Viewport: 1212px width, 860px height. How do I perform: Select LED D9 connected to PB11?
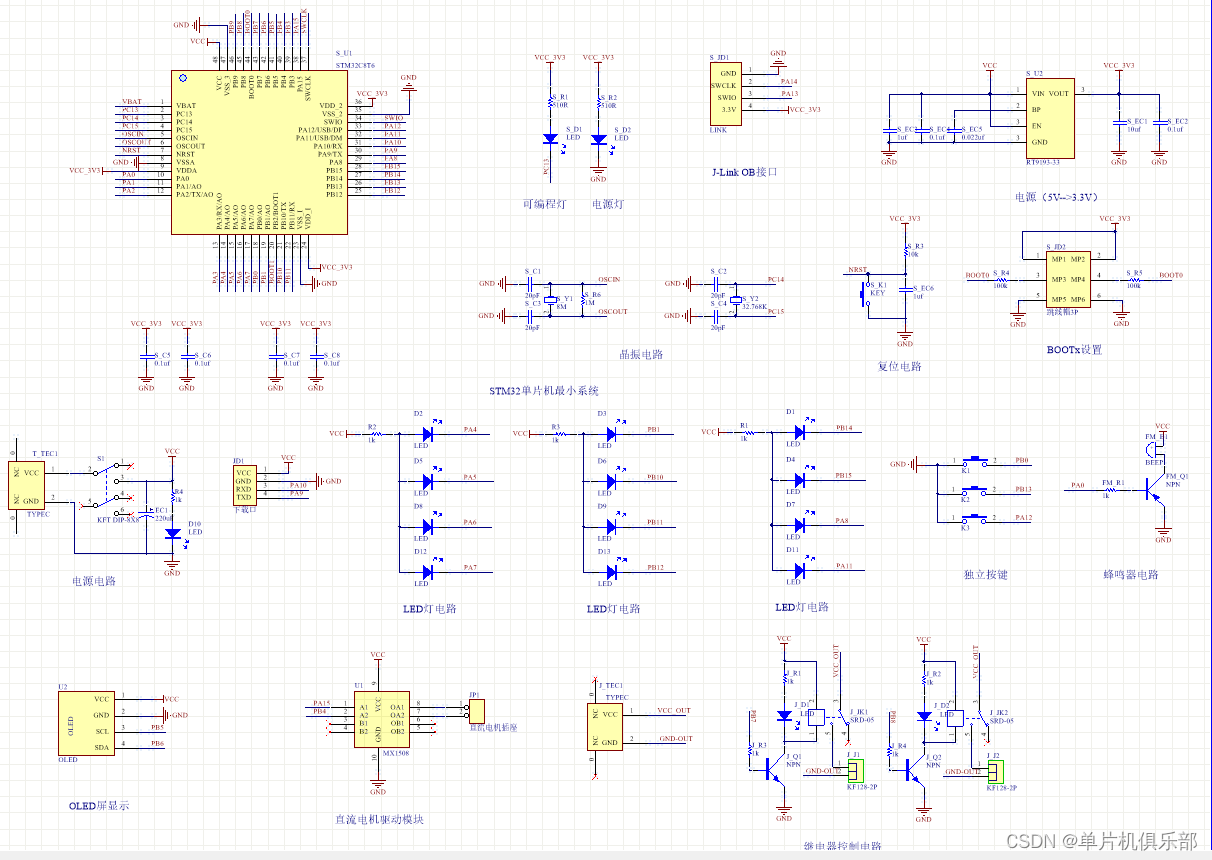click(611, 526)
